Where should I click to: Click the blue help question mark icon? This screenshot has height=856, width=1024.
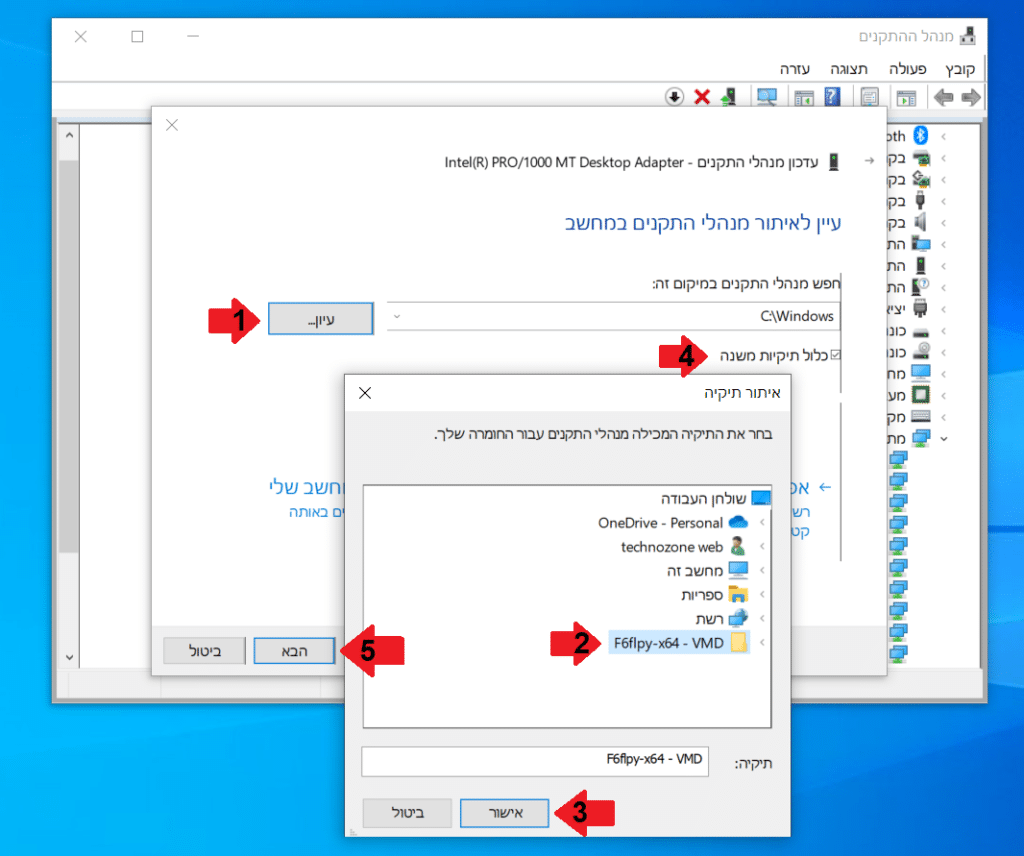point(831,97)
